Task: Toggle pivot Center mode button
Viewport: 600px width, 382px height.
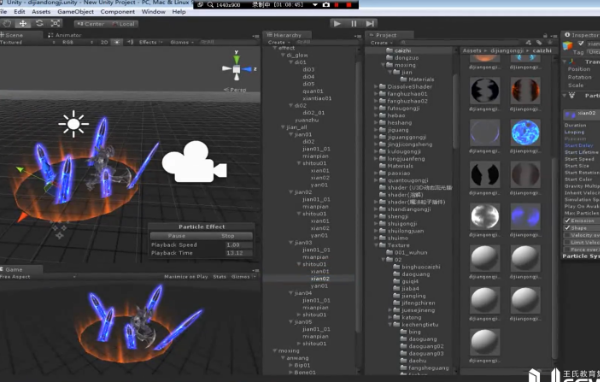Action: 91,24
